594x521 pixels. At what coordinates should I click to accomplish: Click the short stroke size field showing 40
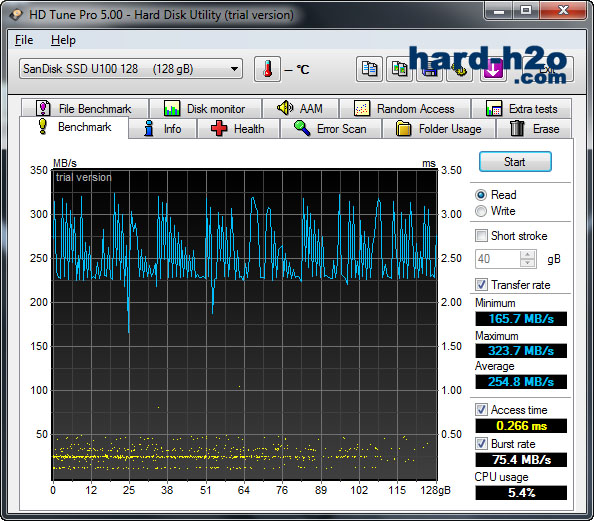tap(498, 259)
